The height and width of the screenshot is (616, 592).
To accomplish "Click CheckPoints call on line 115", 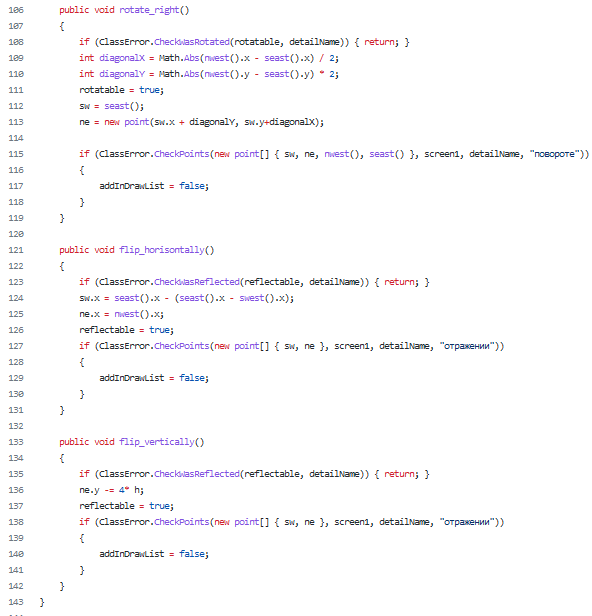I will click(x=181, y=154).
